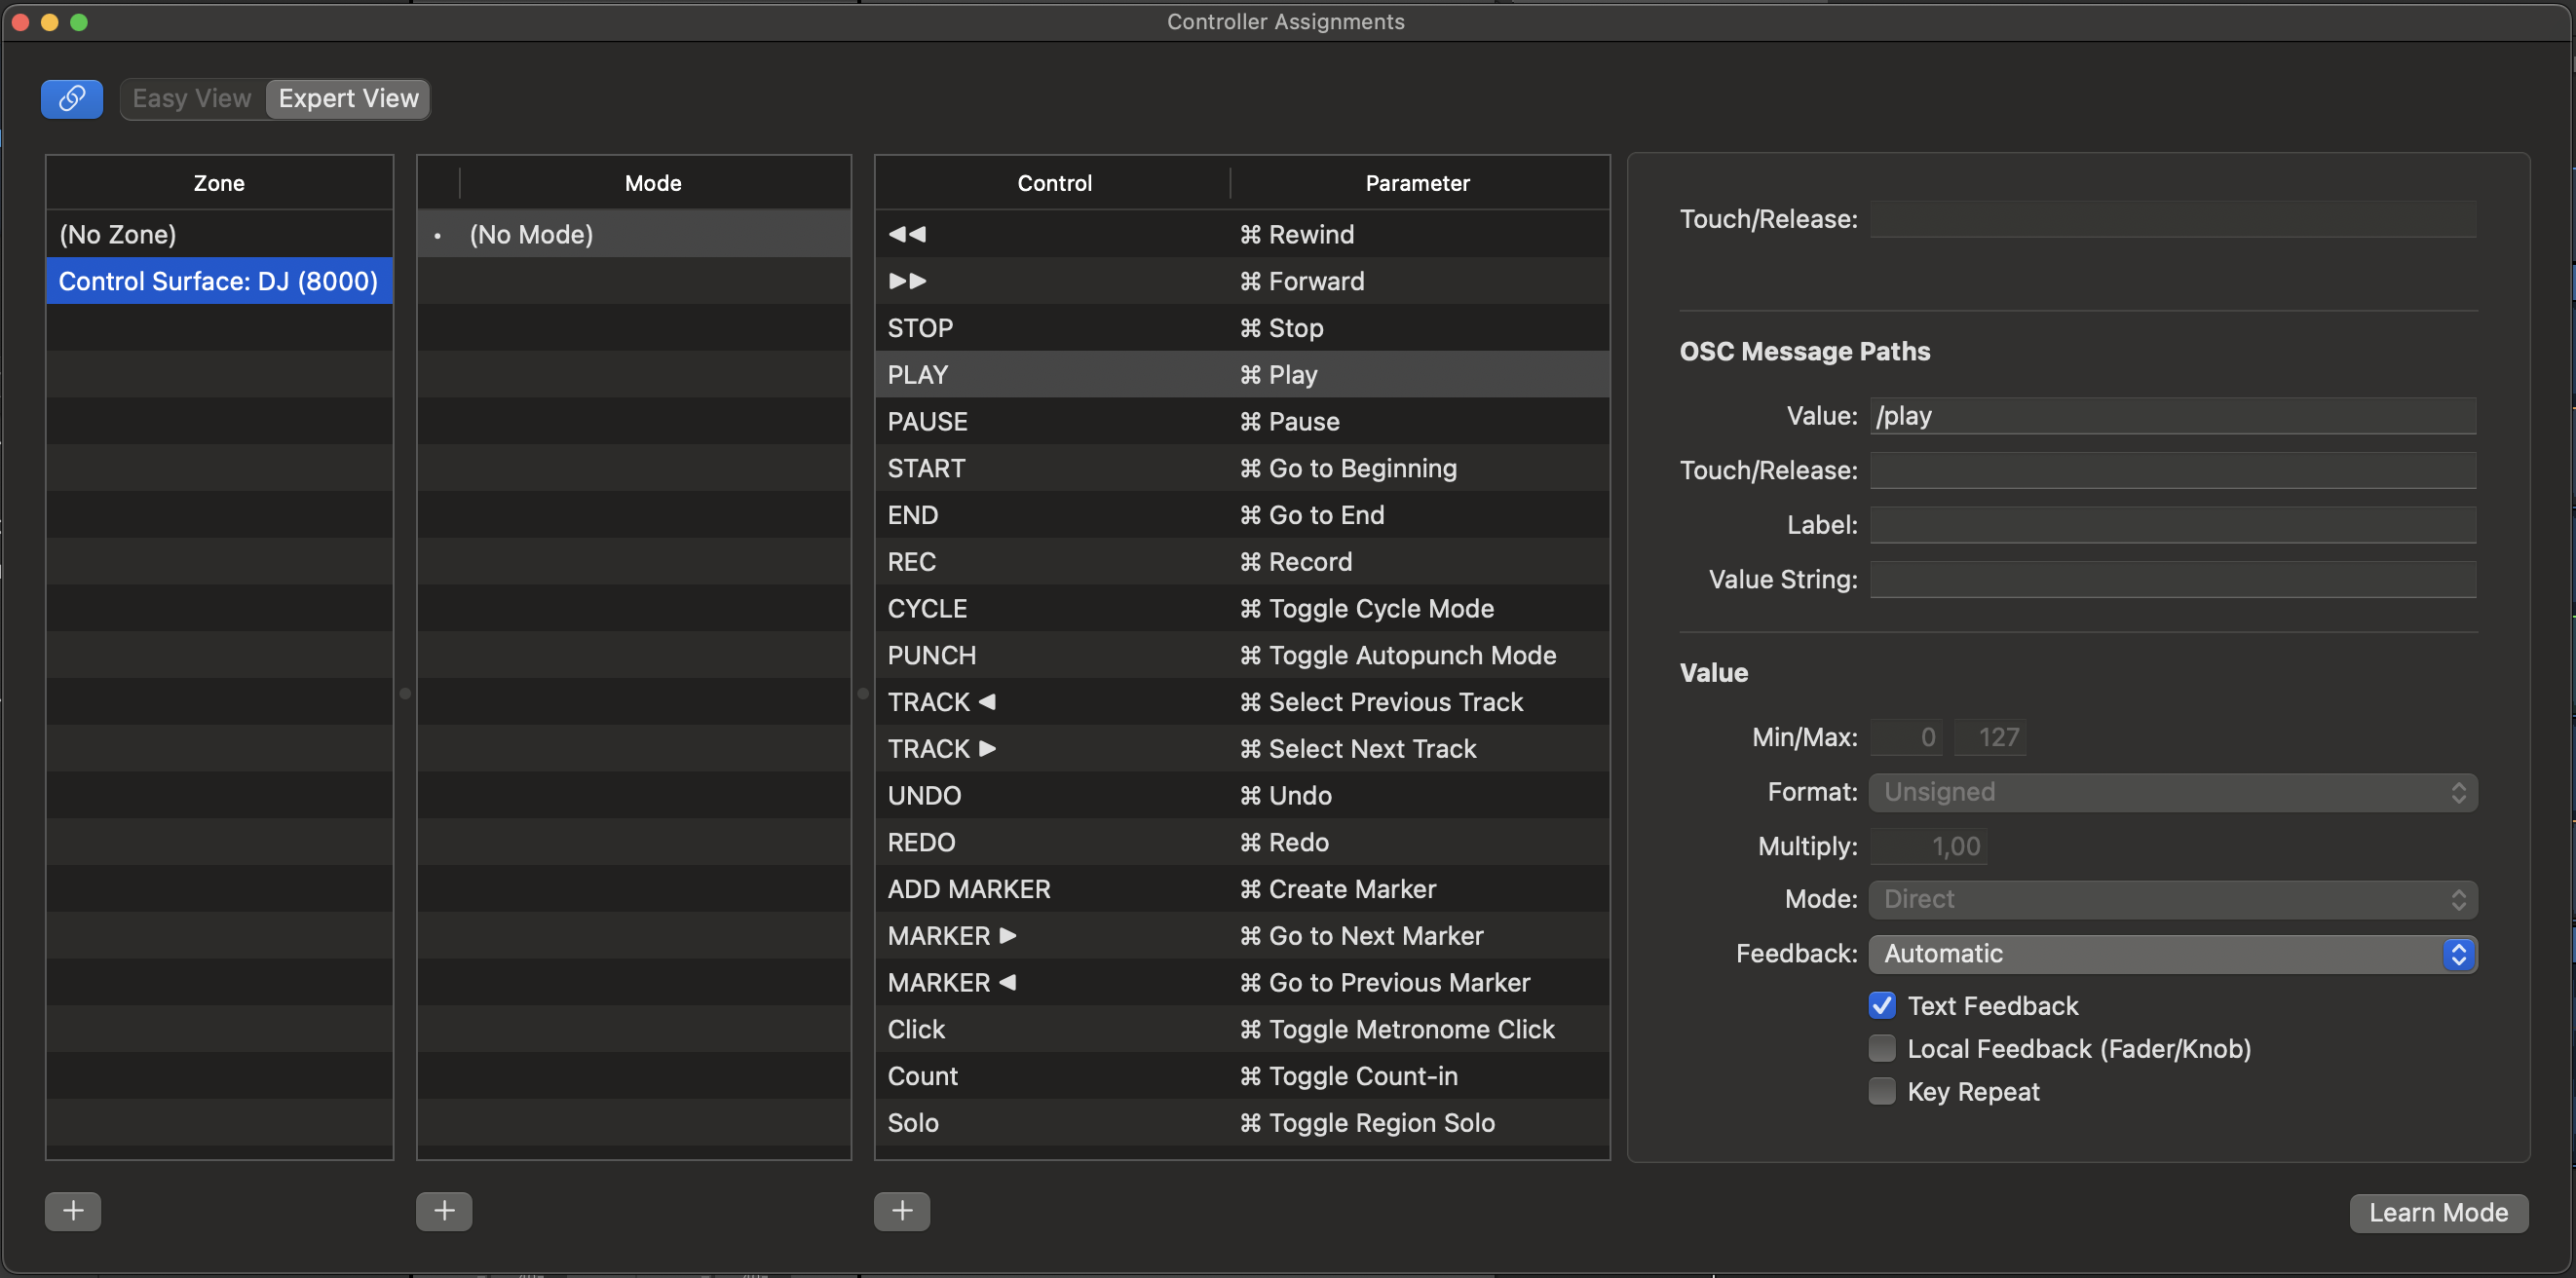Select the Count control
Screen dimensions: 2576x1278
1242,1076
